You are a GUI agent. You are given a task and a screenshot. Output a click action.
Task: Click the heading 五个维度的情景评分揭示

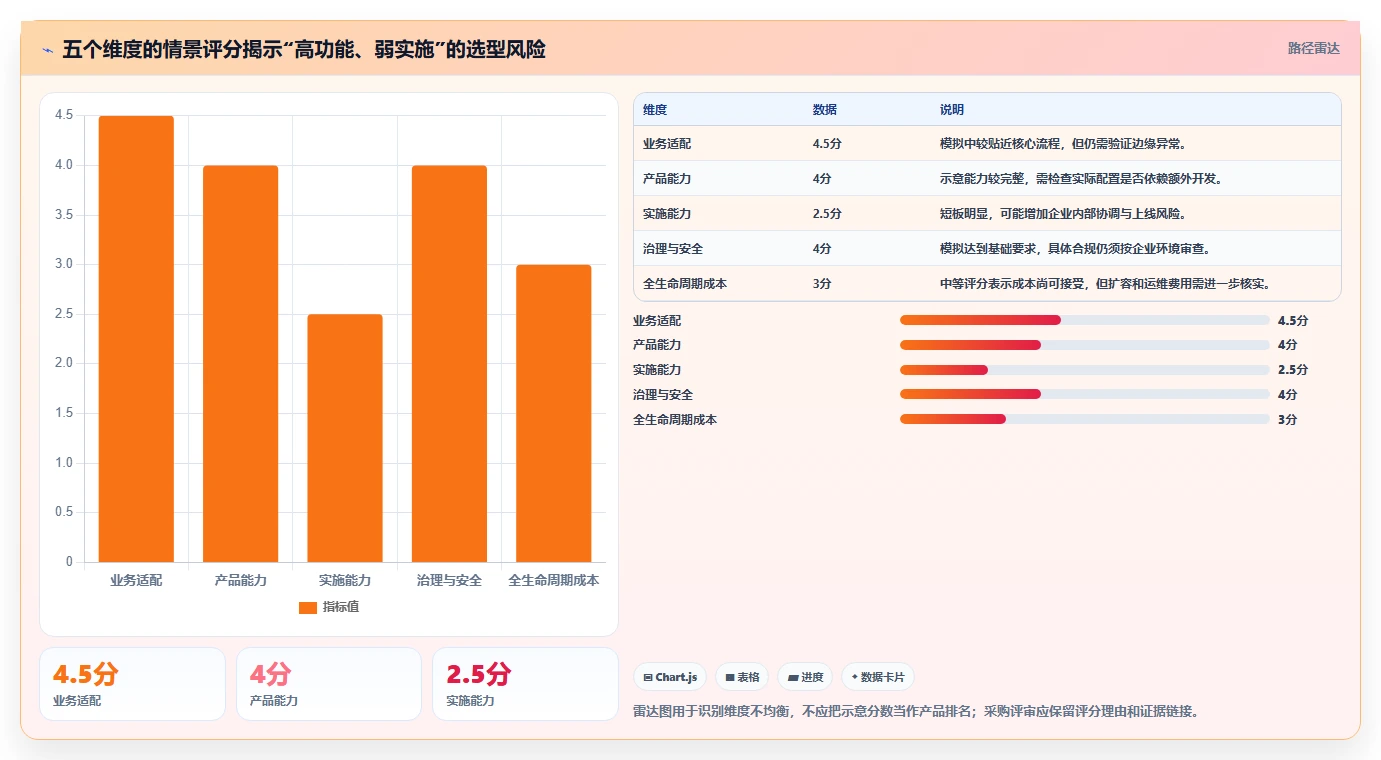point(304,49)
